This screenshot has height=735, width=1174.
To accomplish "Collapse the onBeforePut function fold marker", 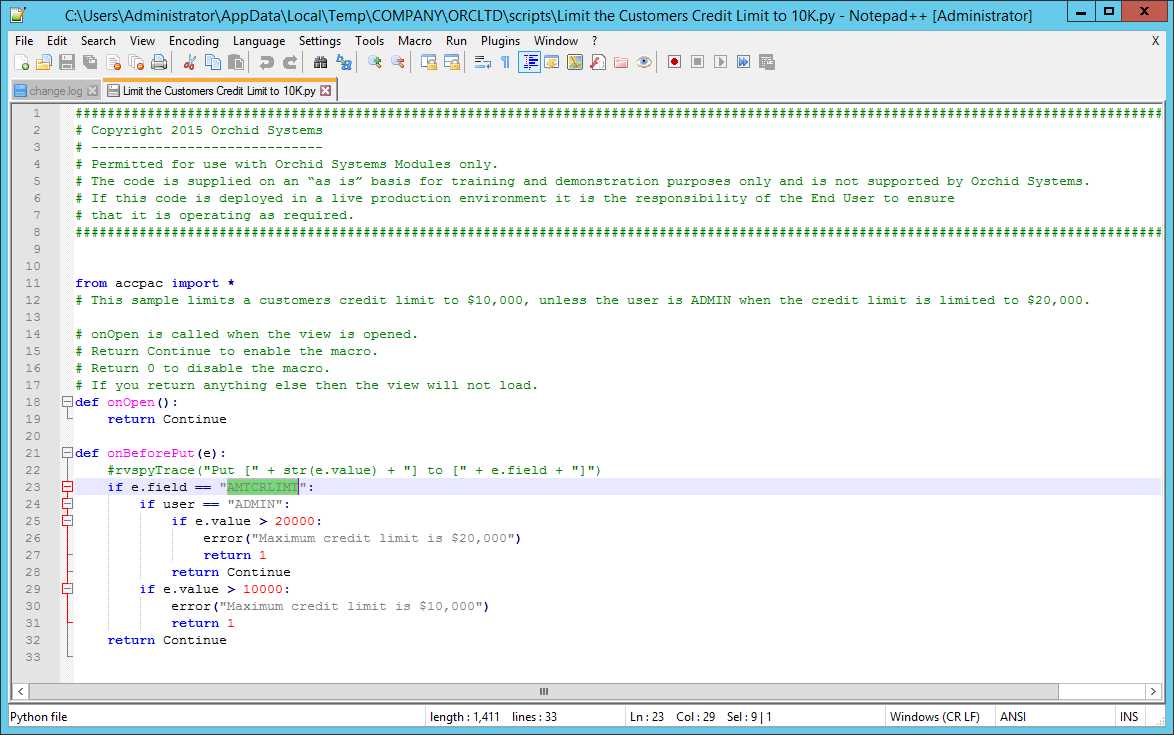I will [x=67, y=453].
